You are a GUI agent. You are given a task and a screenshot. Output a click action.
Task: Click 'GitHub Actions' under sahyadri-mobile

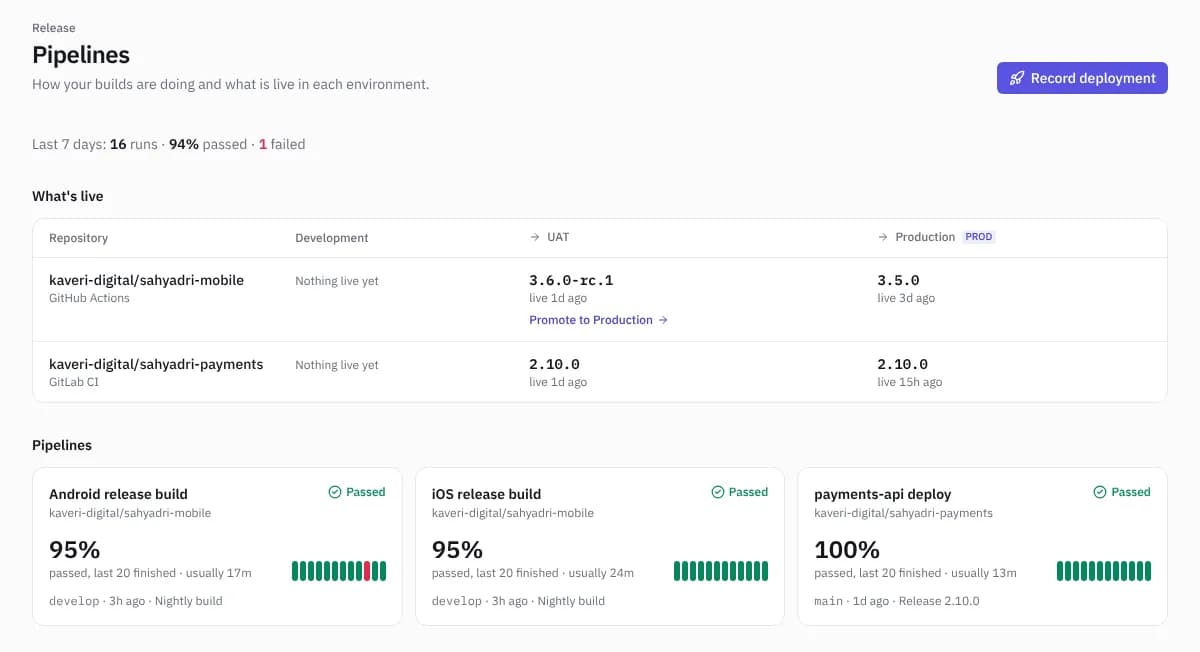tap(89, 298)
